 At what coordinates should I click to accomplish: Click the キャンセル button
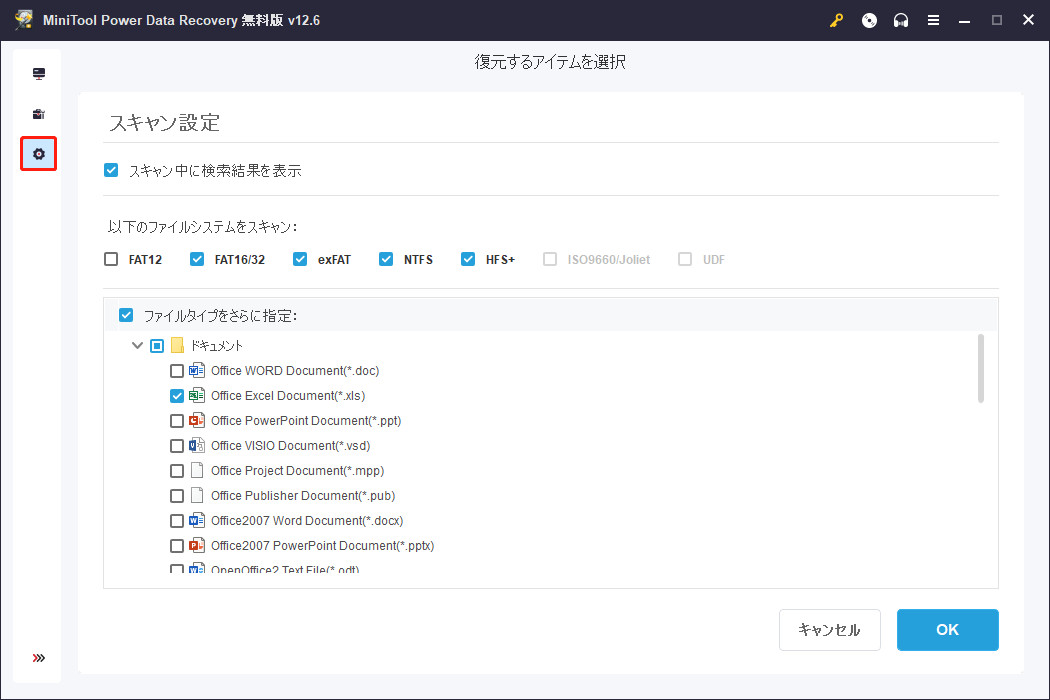tap(830, 630)
